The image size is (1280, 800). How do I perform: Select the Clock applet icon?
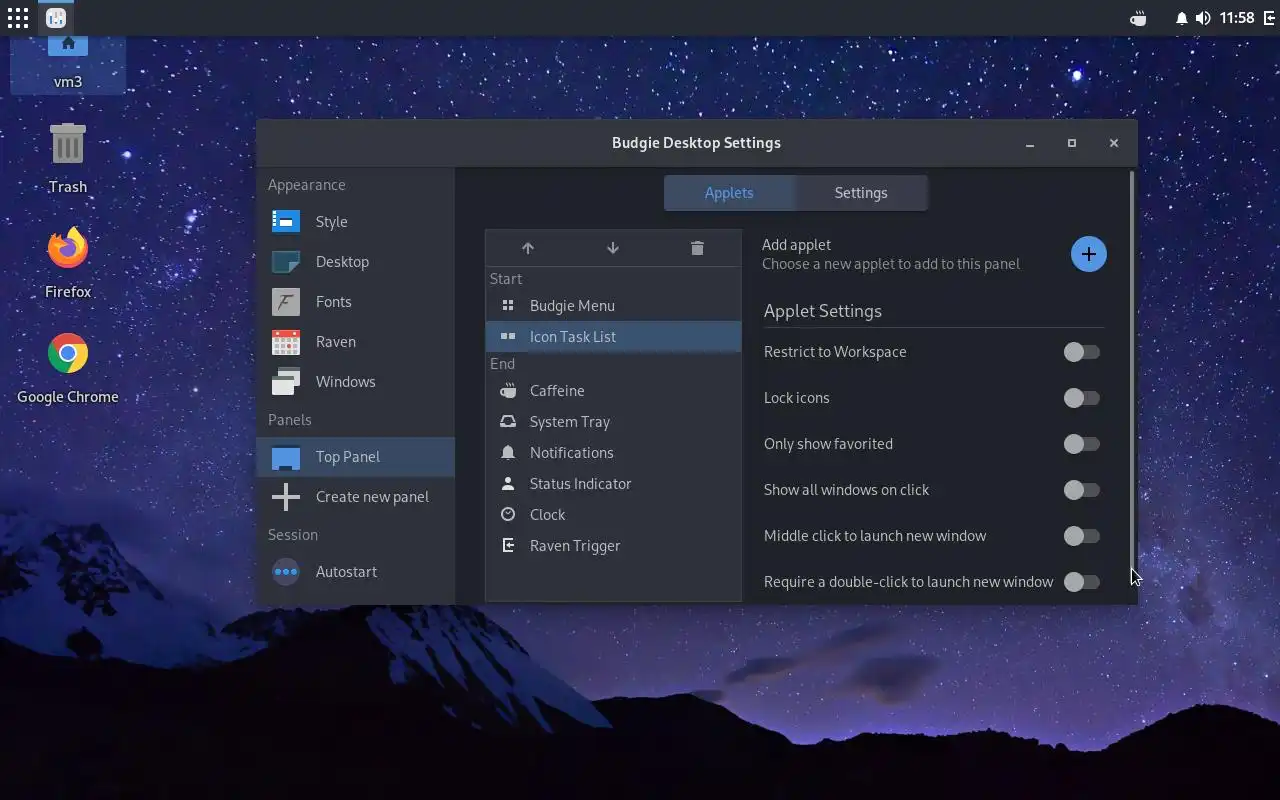[x=508, y=515]
